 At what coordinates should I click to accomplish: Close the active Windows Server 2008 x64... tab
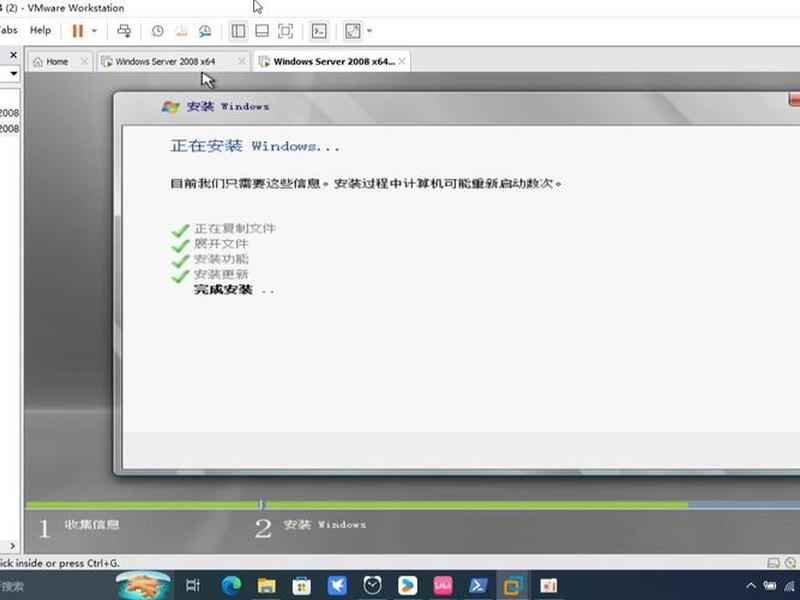[x=402, y=62]
